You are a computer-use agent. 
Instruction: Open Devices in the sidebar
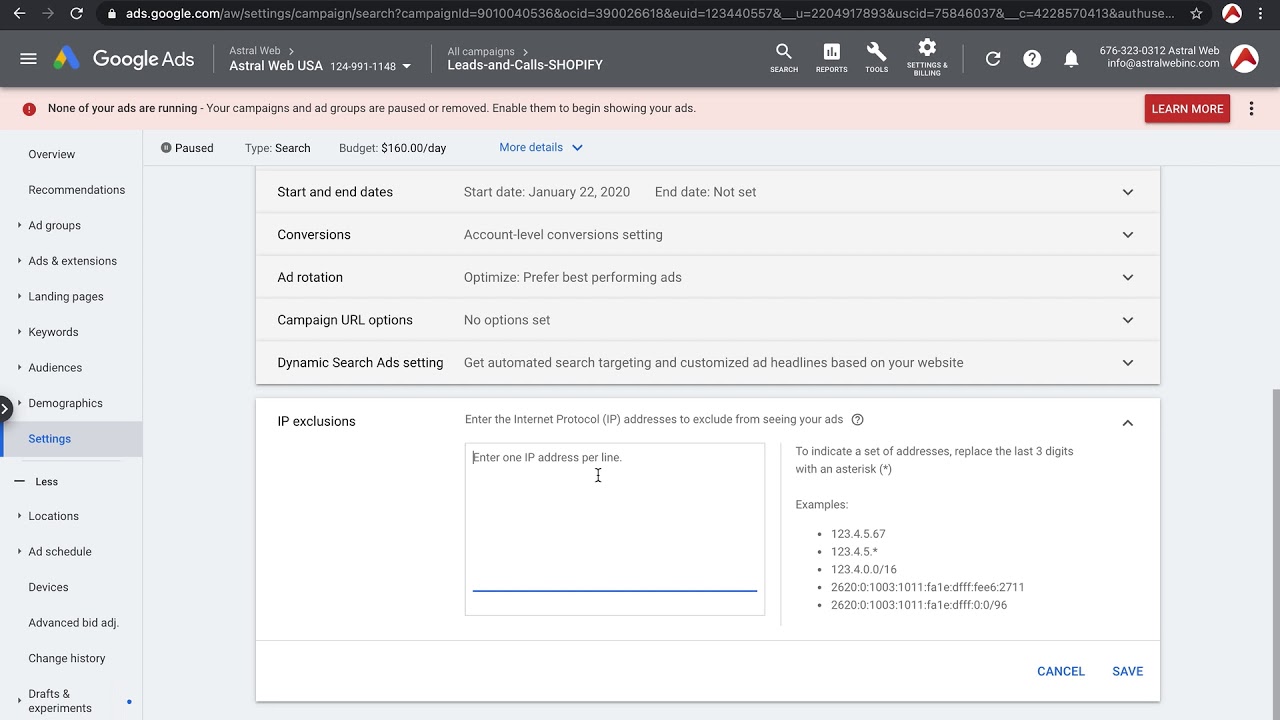tap(48, 587)
